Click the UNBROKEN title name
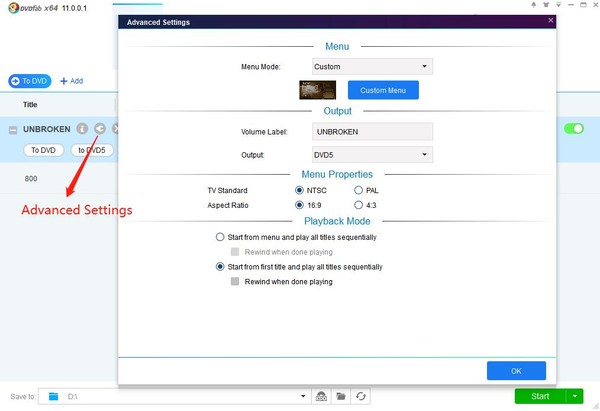The image size is (600, 411). coord(47,129)
